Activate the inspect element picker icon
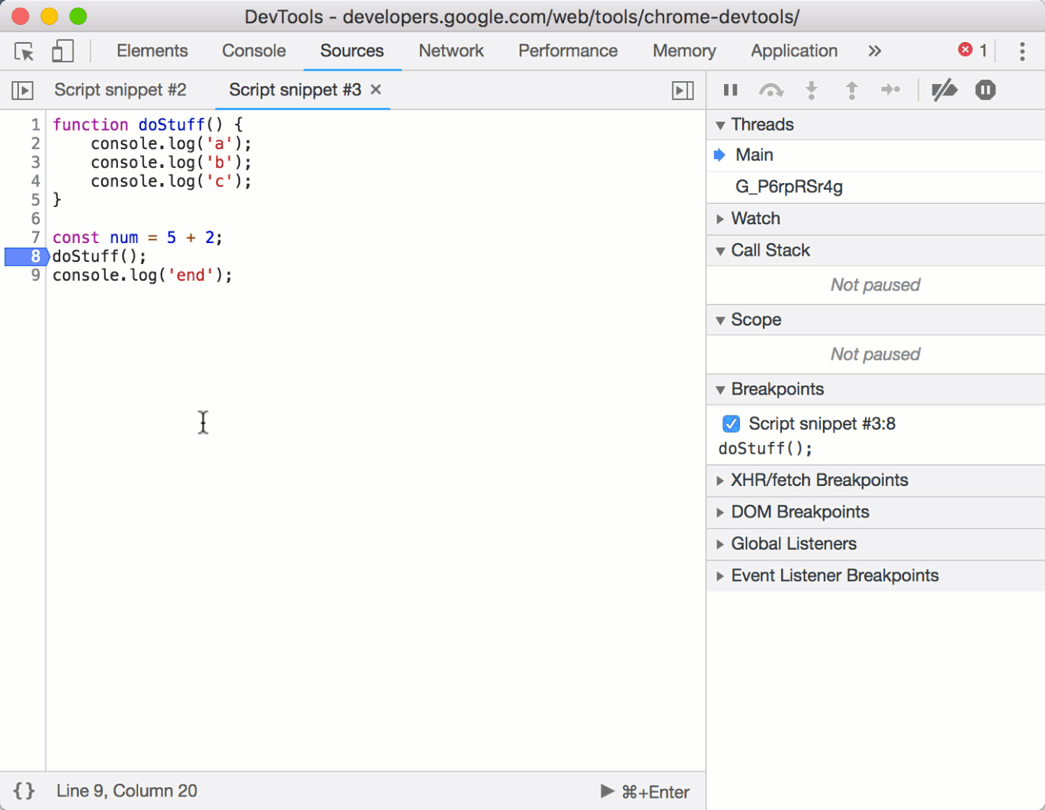This screenshot has height=810, width=1045. click(x=24, y=51)
